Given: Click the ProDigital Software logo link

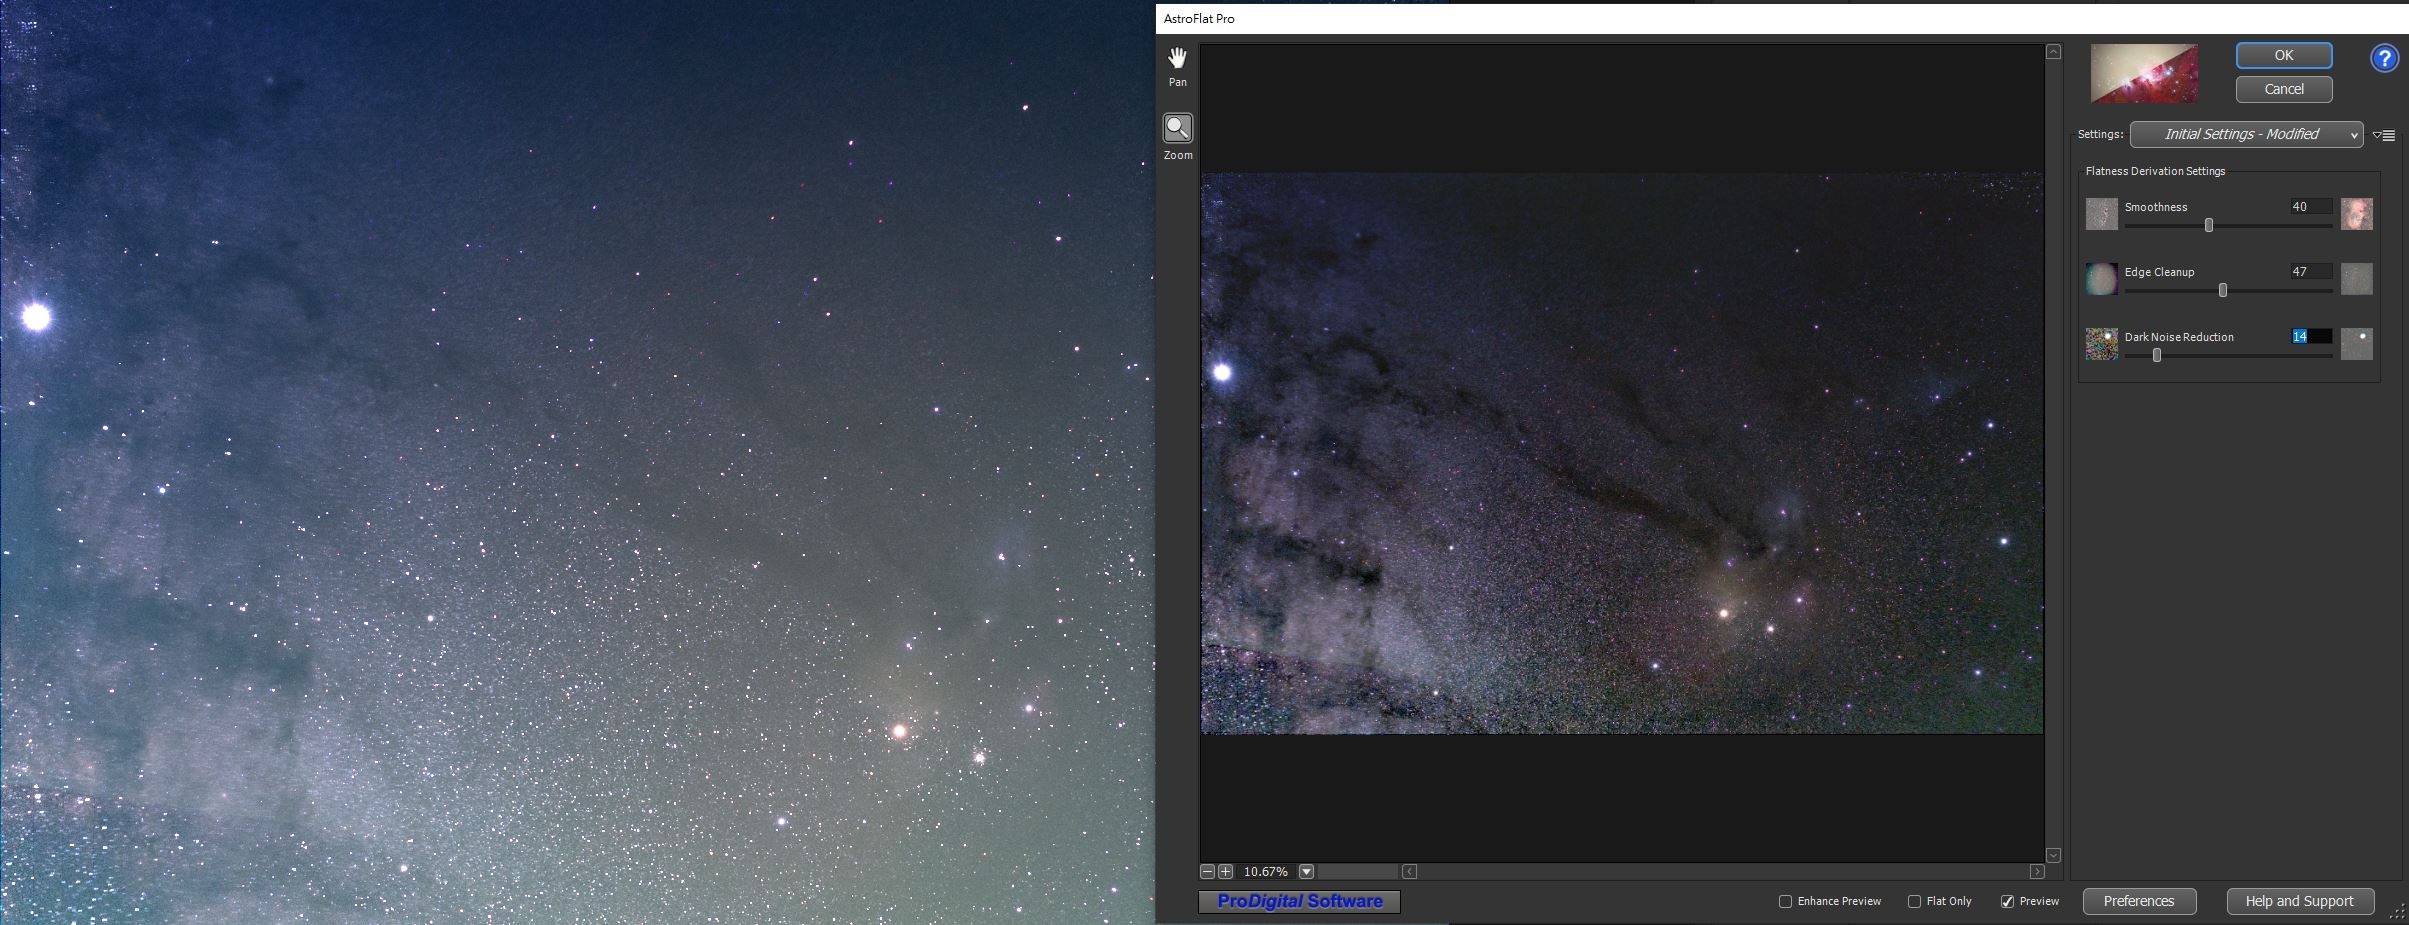Looking at the screenshot, I should pos(1299,902).
